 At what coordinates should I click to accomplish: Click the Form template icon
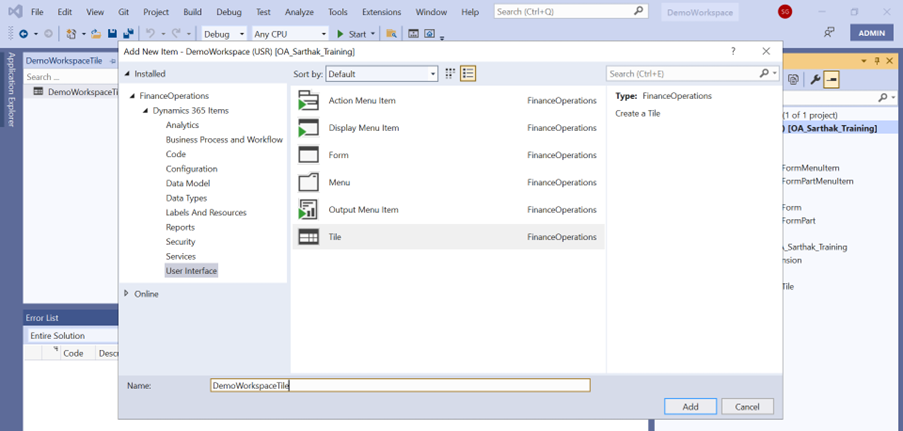pos(308,155)
